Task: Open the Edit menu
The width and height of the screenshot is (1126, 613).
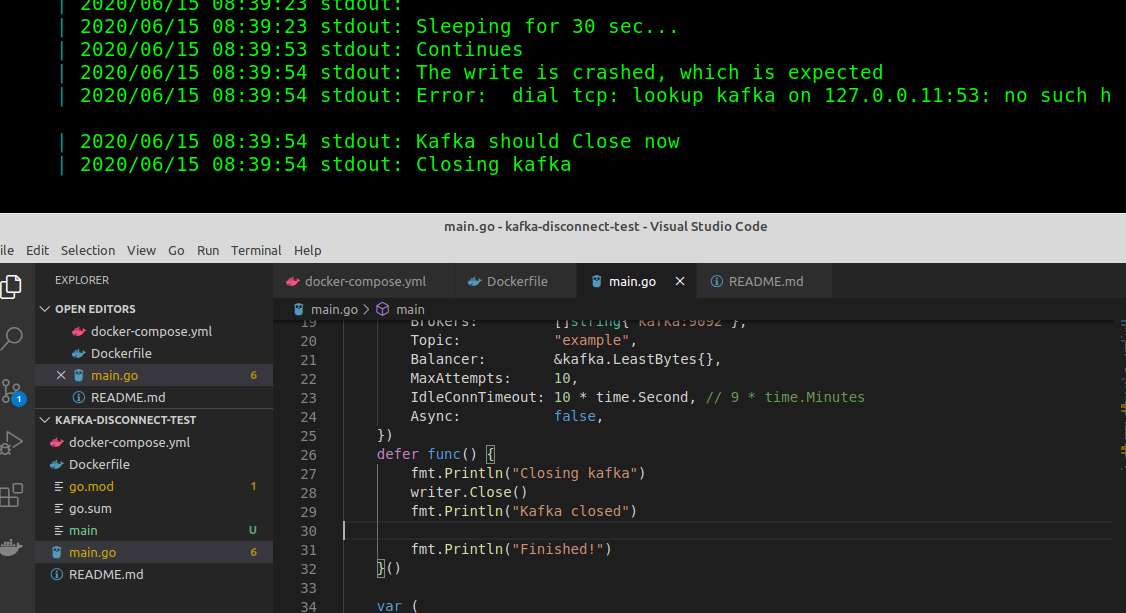Action: pyautogui.click(x=37, y=251)
